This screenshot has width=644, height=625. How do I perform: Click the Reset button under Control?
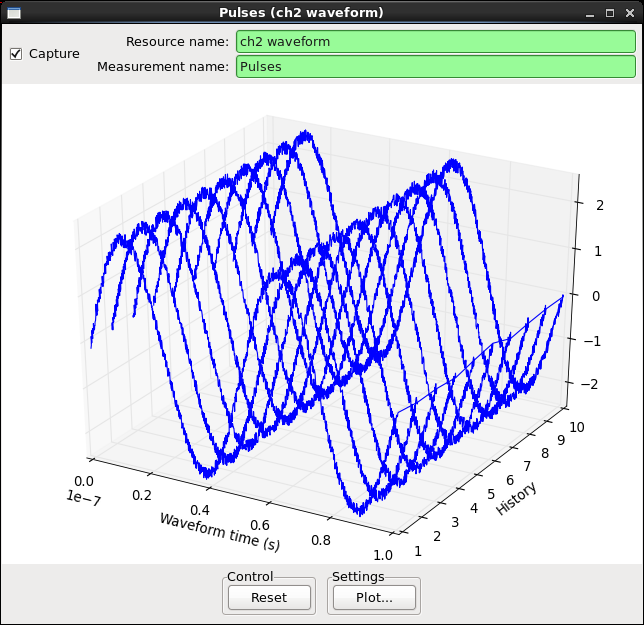tap(269, 597)
